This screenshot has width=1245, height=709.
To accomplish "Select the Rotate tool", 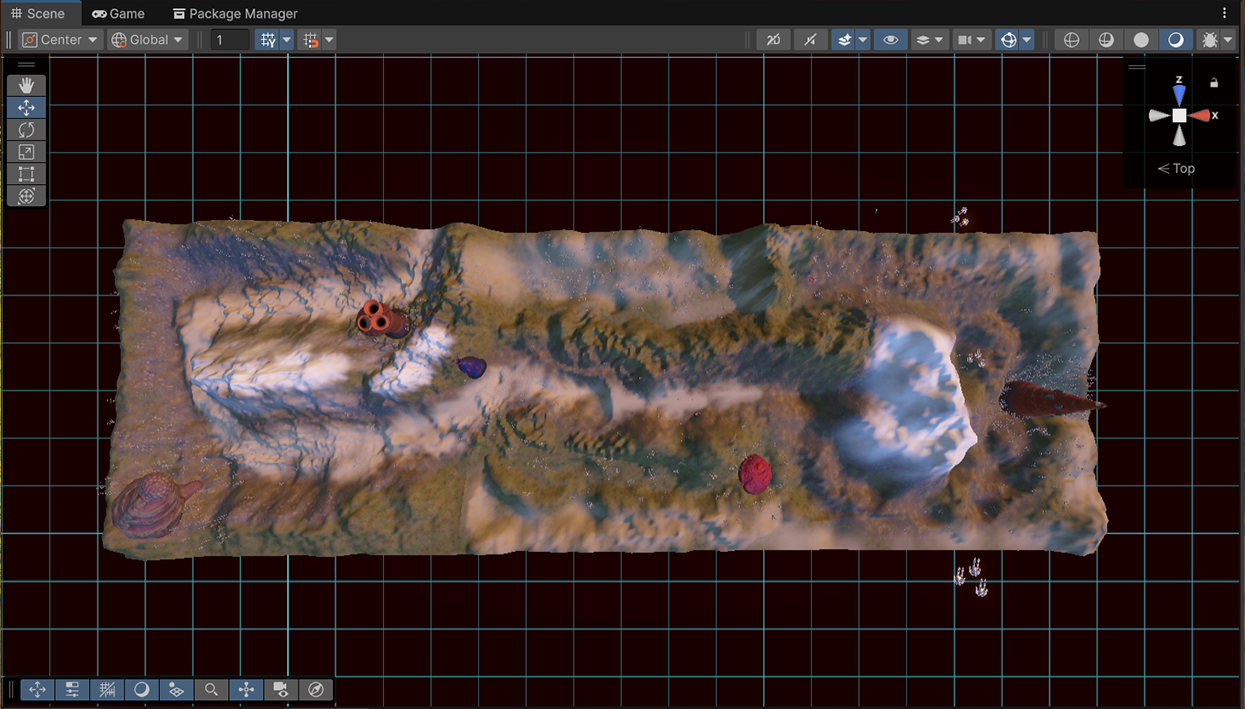I will click(26, 130).
